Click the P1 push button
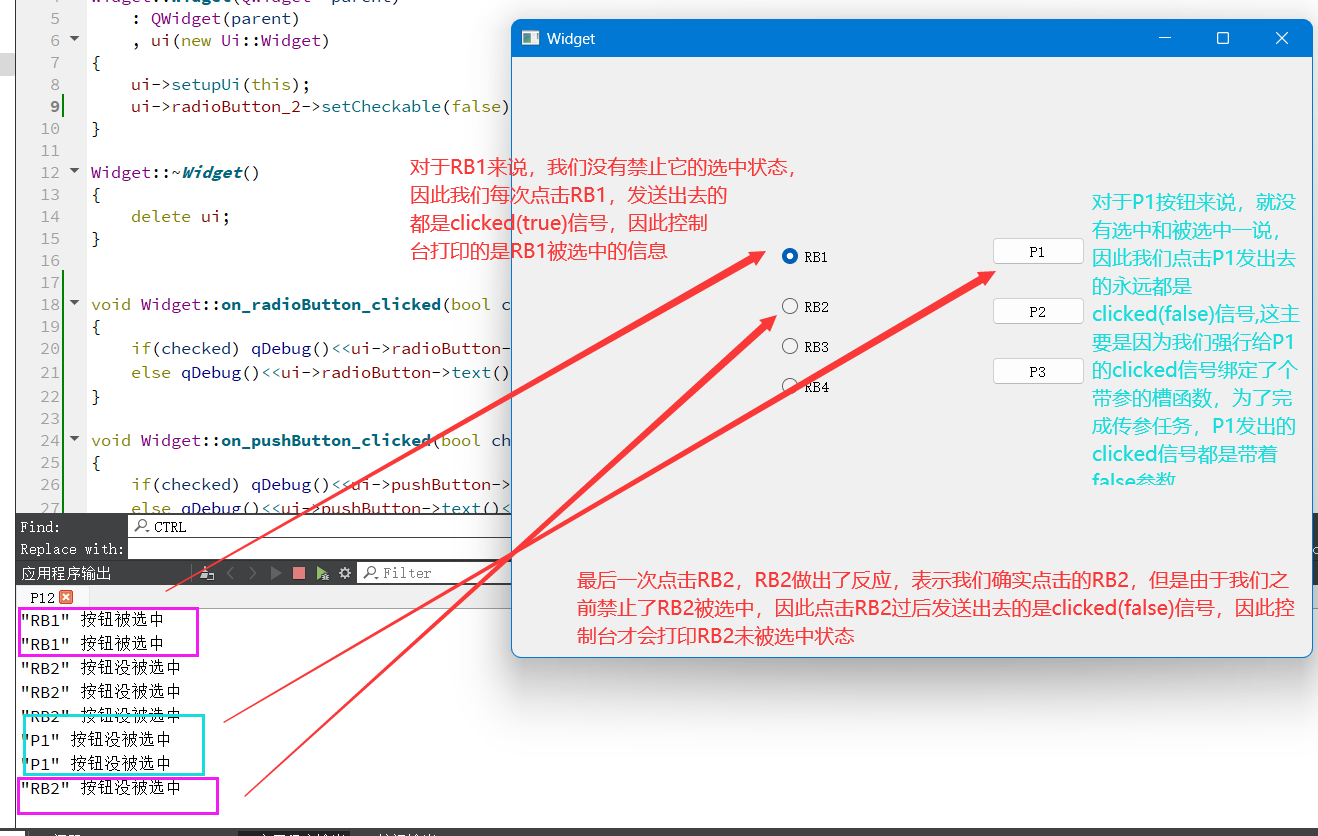The image size is (1318, 836). click(x=1038, y=252)
